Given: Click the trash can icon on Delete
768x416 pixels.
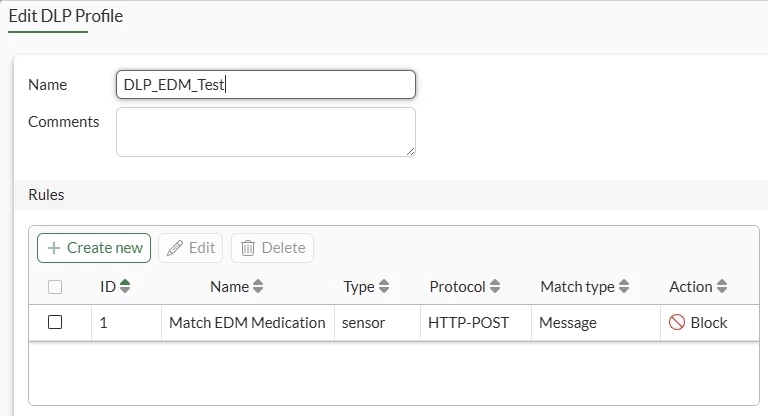Looking at the screenshot, I should coord(248,248).
